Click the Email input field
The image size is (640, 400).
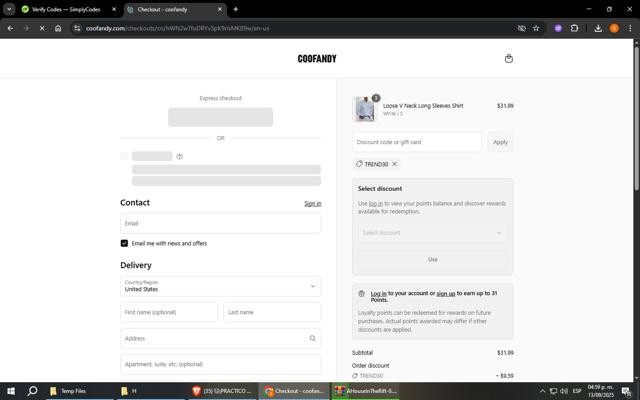click(220, 223)
